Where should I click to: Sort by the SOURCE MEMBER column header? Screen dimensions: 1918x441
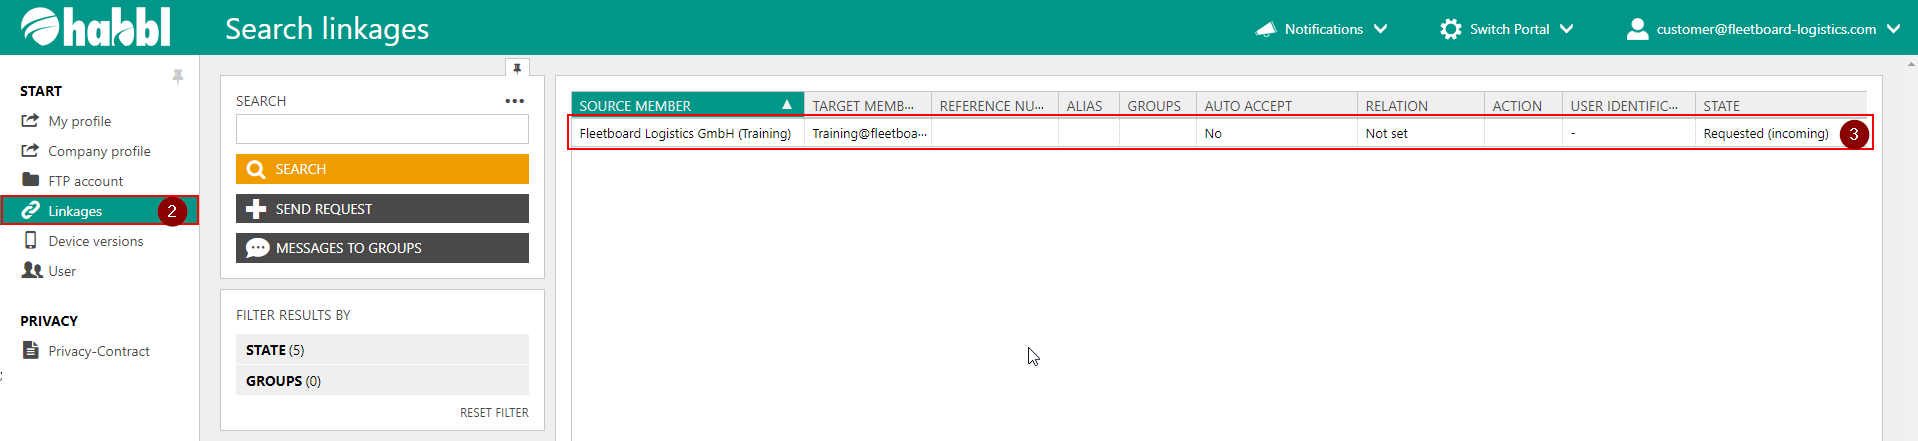680,105
